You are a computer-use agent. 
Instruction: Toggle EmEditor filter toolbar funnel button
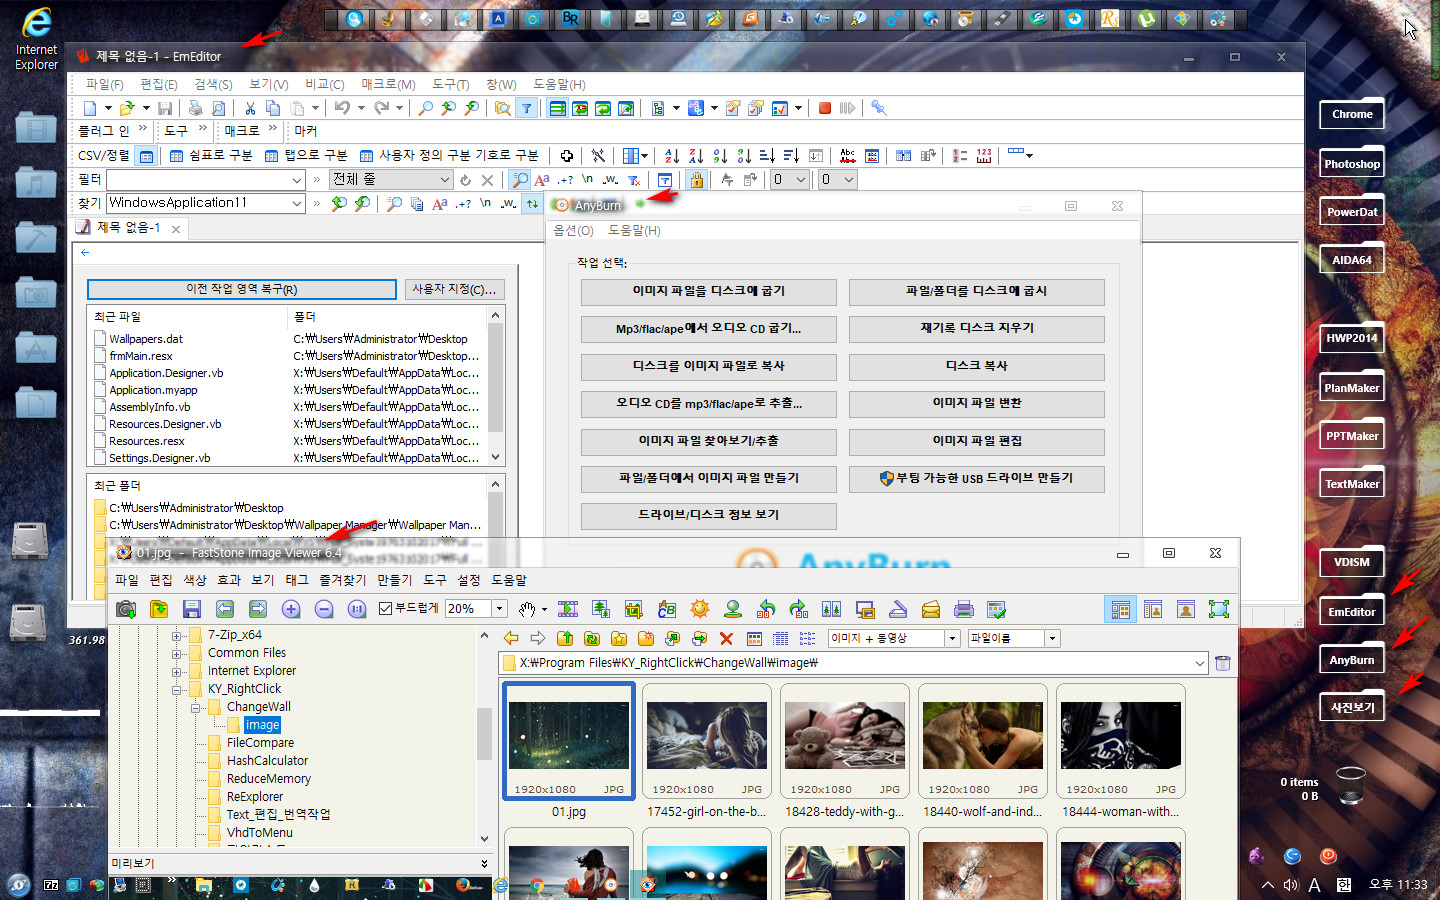pyautogui.click(x=526, y=108)
